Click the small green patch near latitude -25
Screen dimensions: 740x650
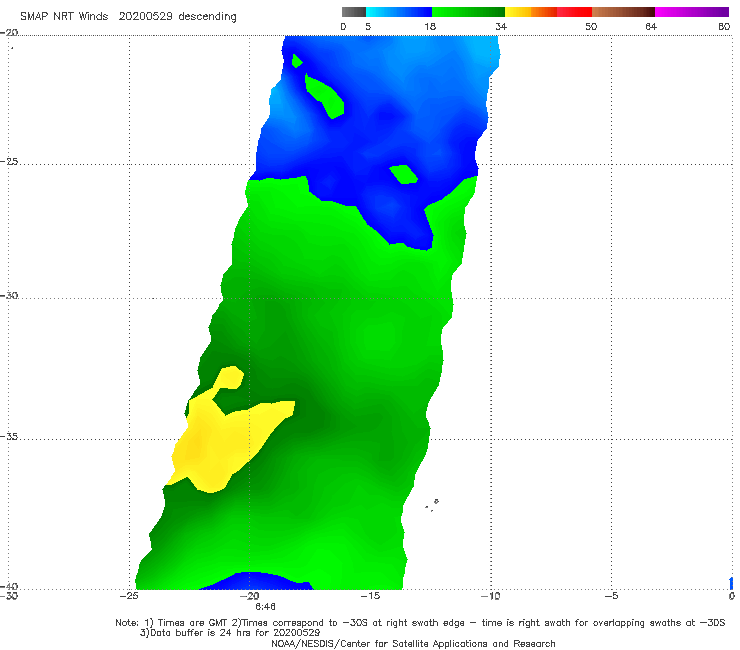(404, 174)
